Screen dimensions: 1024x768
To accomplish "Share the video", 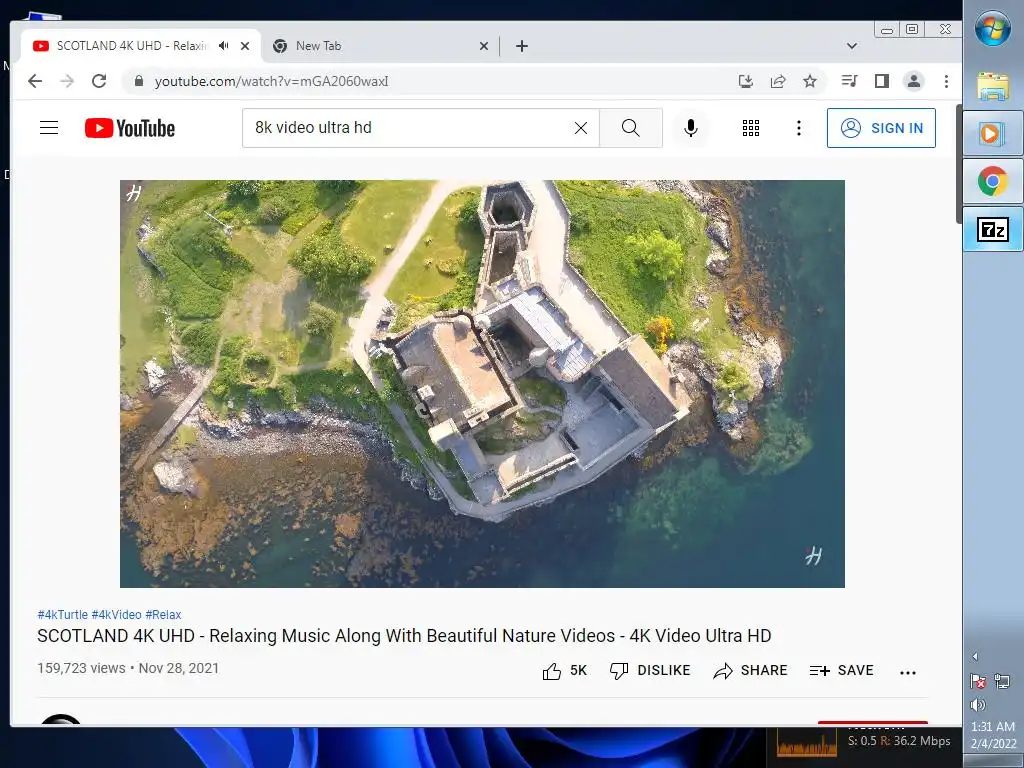I will click(750, 671).
